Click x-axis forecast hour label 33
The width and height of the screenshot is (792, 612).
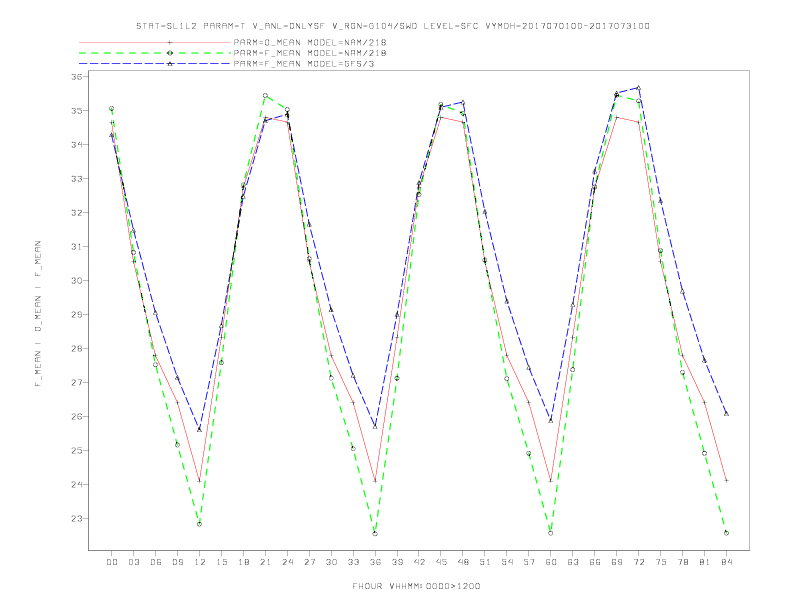[354, 562]
